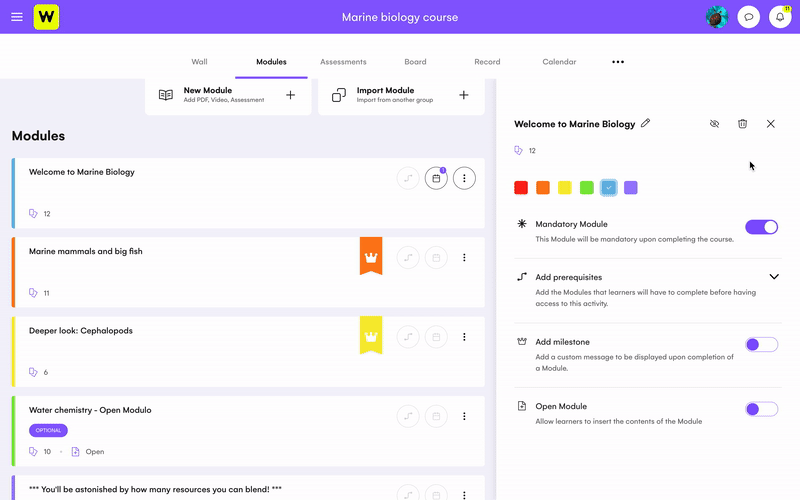Viewport: 800px width, 500px height.
Task: Click orange crown milestone on Marine mammals
Action: pos(371,256)
